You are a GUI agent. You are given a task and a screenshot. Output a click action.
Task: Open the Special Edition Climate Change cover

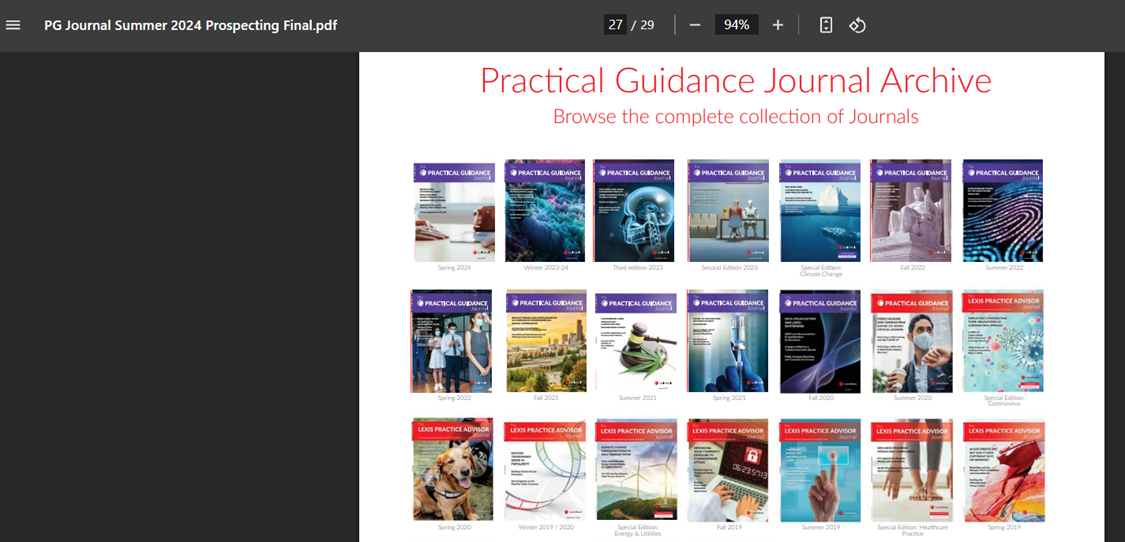point(820,211)
